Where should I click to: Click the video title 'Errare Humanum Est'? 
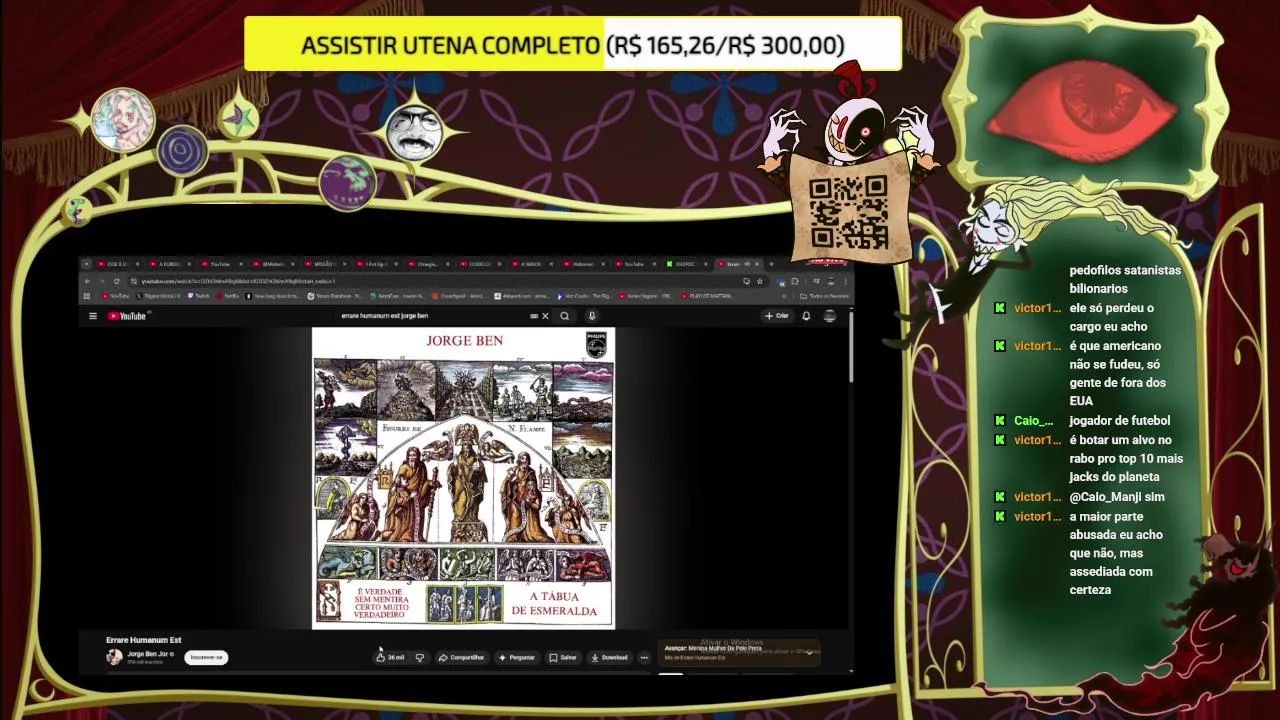coord(143,640)
